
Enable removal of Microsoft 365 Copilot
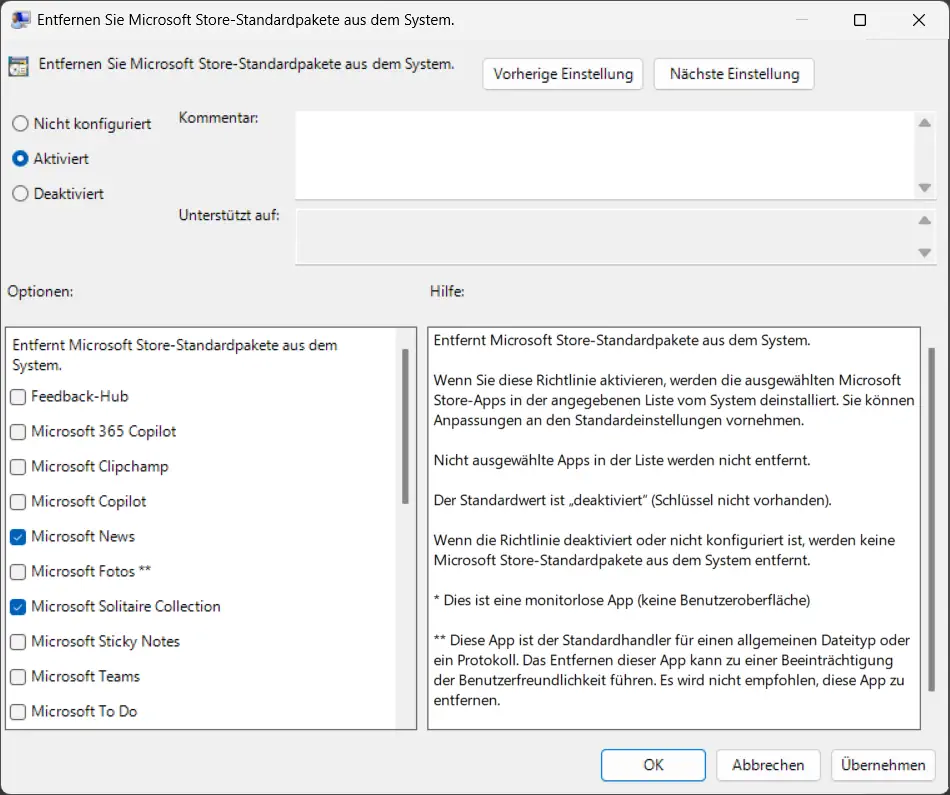coord(19,432)
